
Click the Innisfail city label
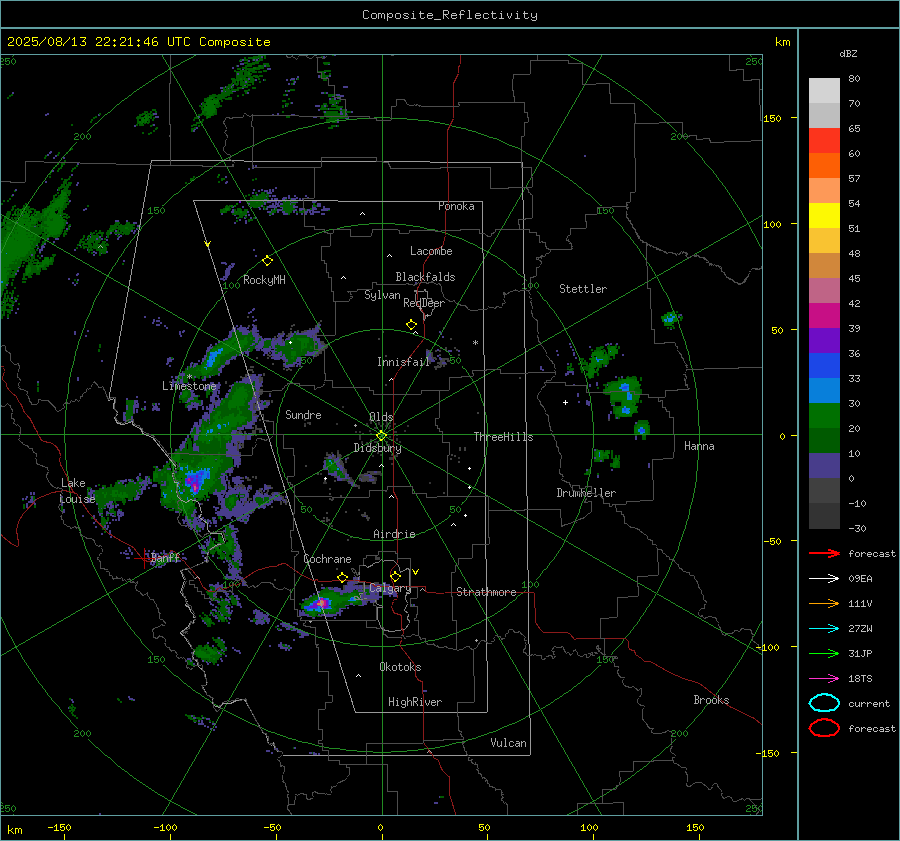click(404, 362)
